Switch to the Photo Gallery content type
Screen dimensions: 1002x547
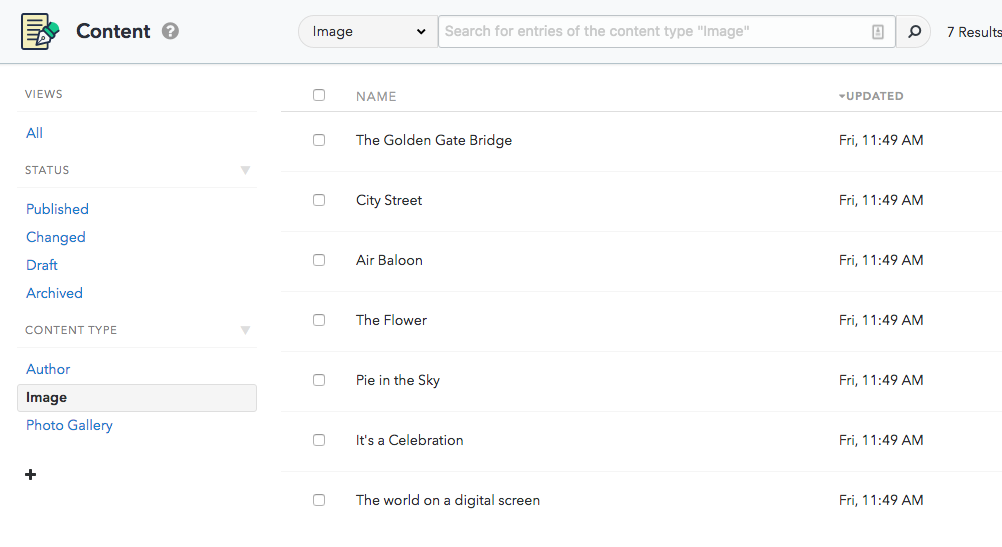coord(69,426)
